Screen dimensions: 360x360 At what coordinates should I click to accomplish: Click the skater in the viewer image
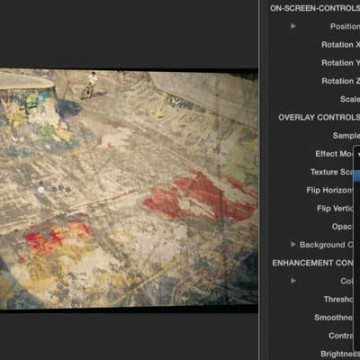(x=89, y=85)
